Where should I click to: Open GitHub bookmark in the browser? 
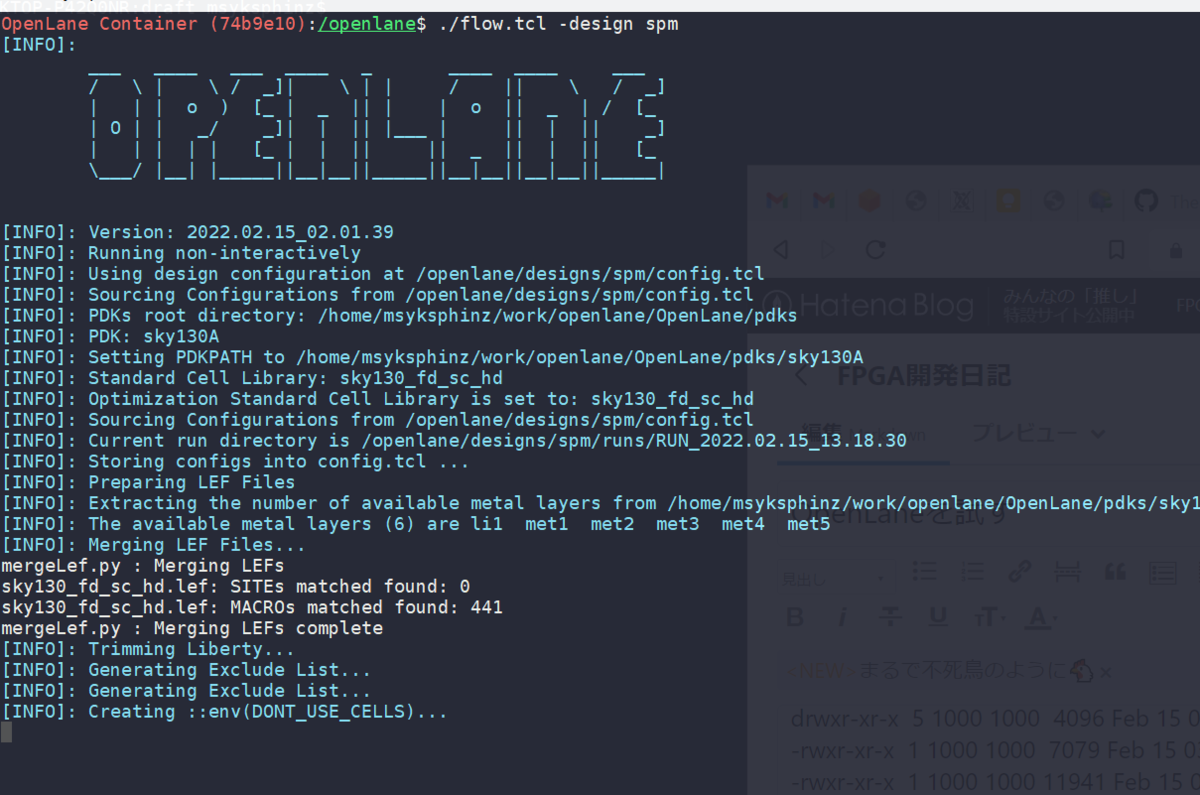pos(1146,201)
